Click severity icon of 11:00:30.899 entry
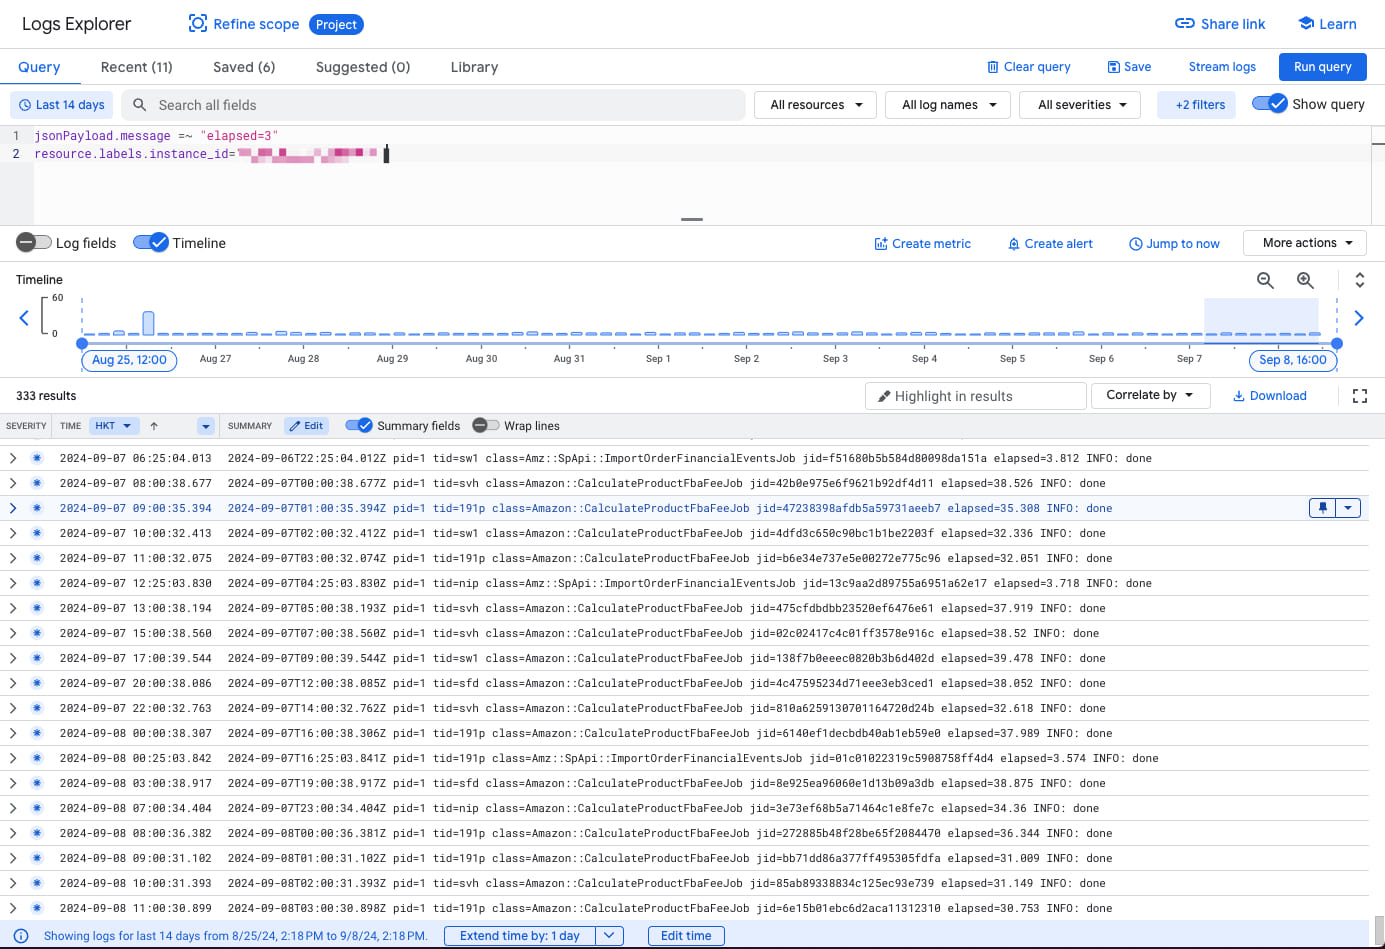The width and height of the screenshot is (1385, 949). 37,908
